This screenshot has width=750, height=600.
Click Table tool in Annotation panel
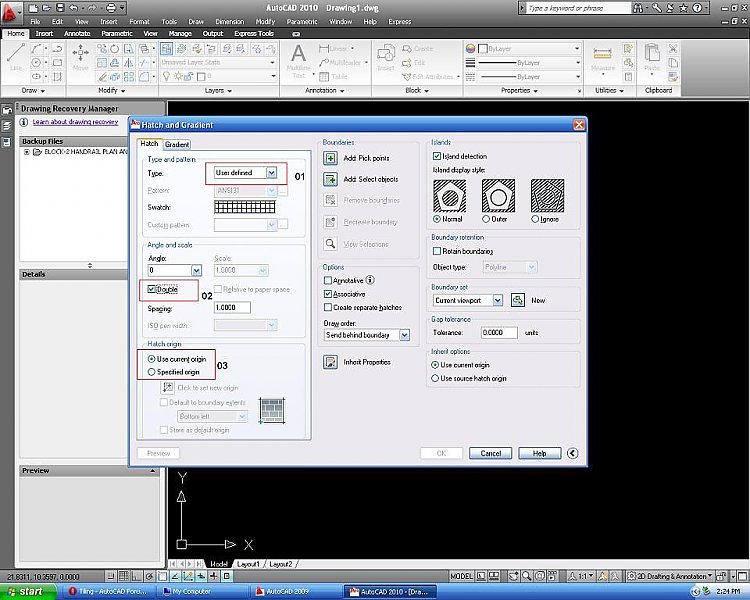pyautogui.click(x=333, y=77)
